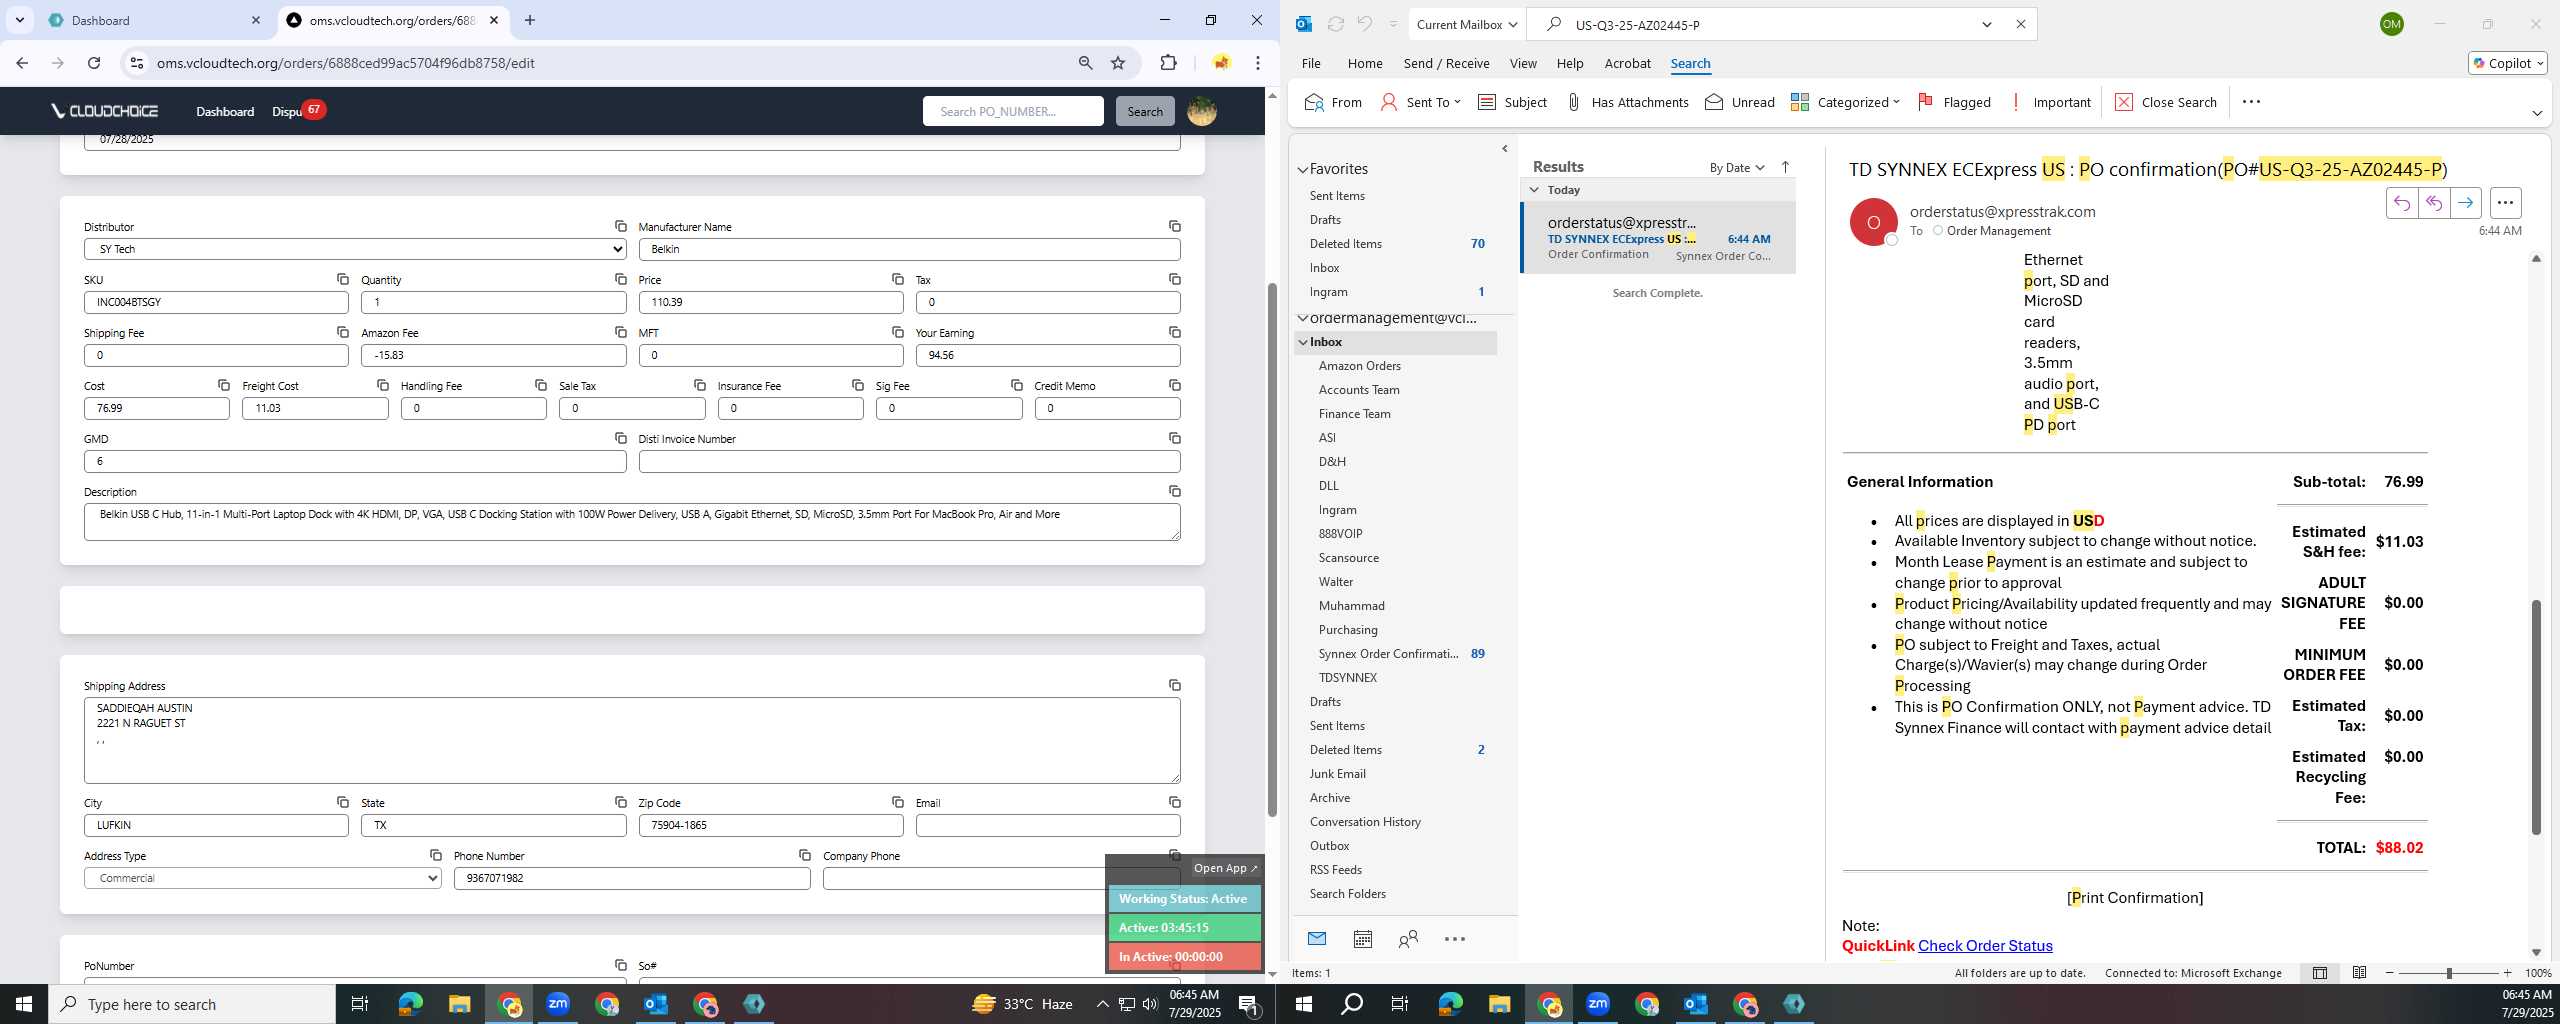Viewport: 2560px width, 1024px height.
Task: Open File Explorer on left taskbar
Action: tap(459, 1004)
